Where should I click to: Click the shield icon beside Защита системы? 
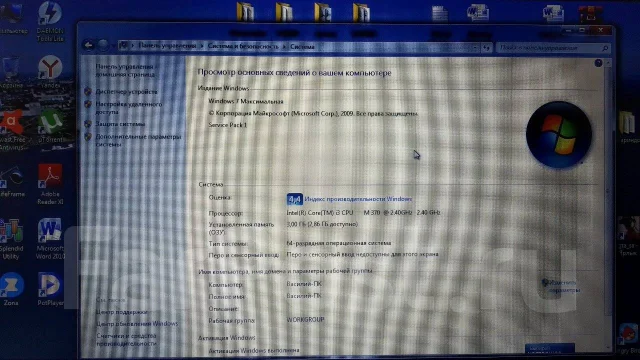pyautogui.click(x=88, y=124)
